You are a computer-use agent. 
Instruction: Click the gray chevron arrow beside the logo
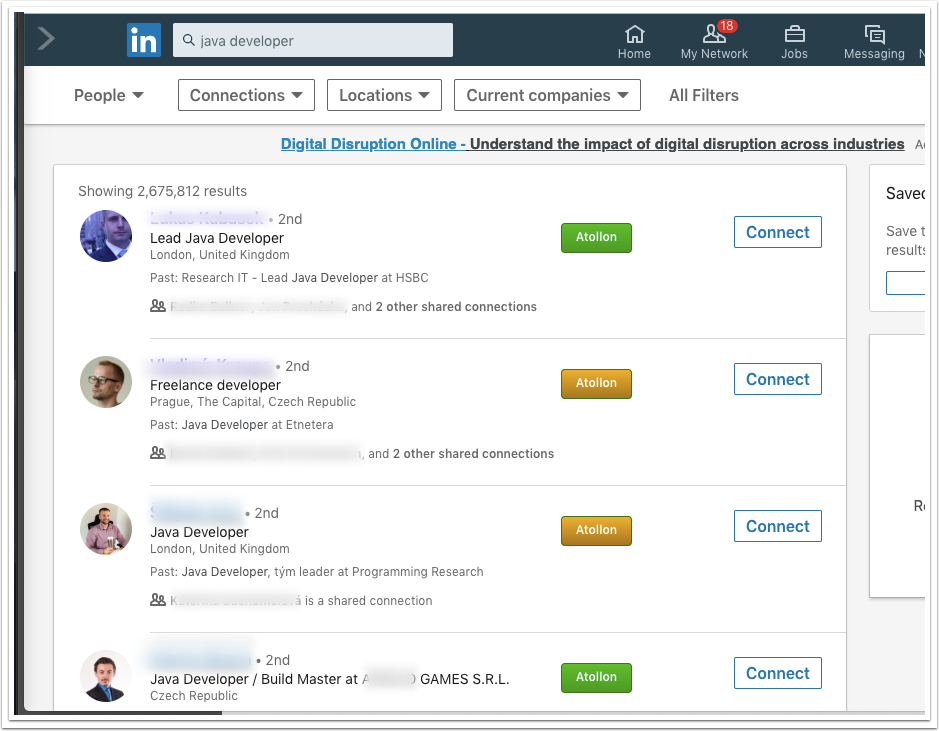tap(46, 39)
